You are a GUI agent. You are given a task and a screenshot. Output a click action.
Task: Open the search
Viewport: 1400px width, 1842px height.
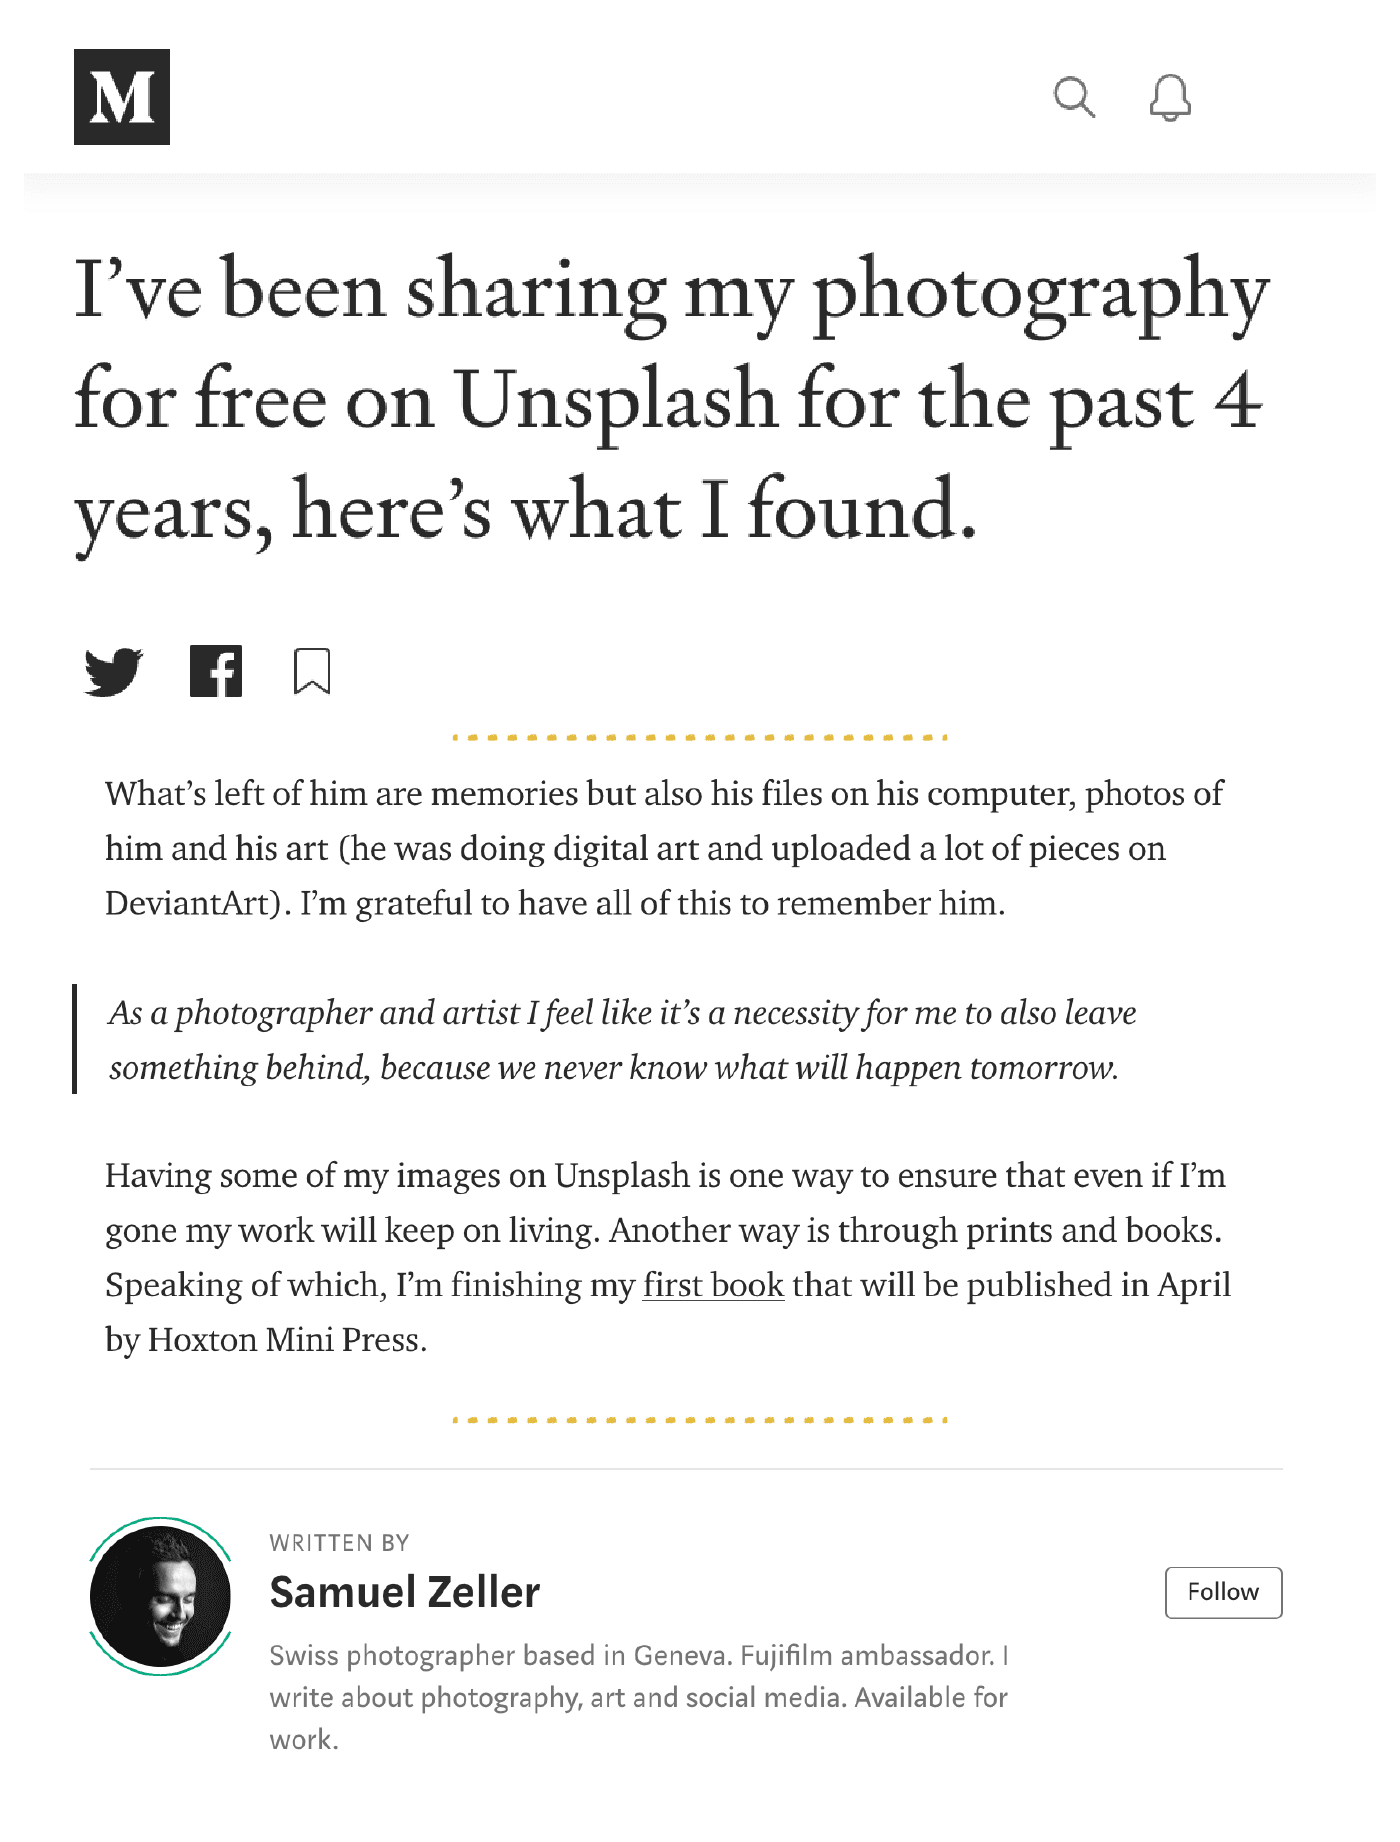(x=1074, y=98)
